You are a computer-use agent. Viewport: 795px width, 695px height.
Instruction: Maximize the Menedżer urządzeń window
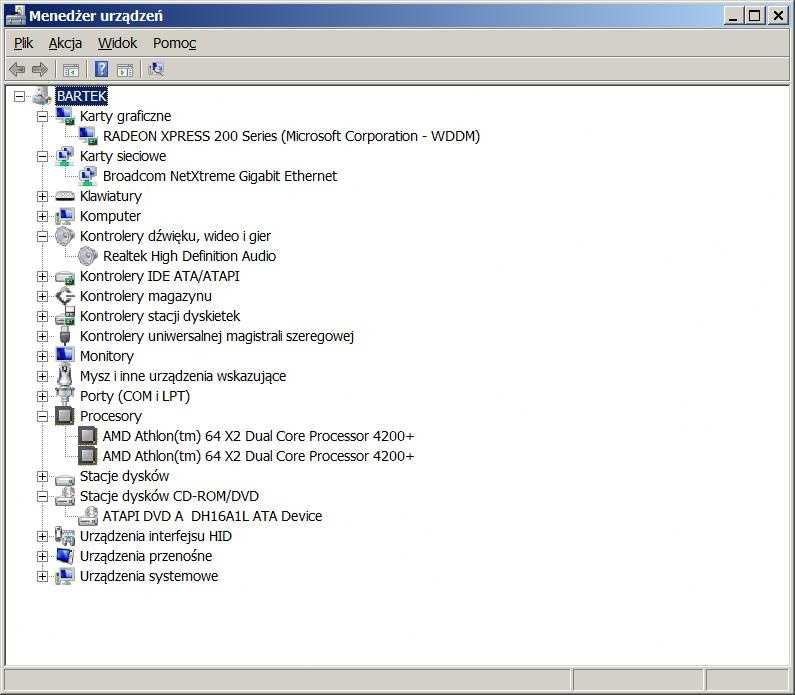point(754,16)
